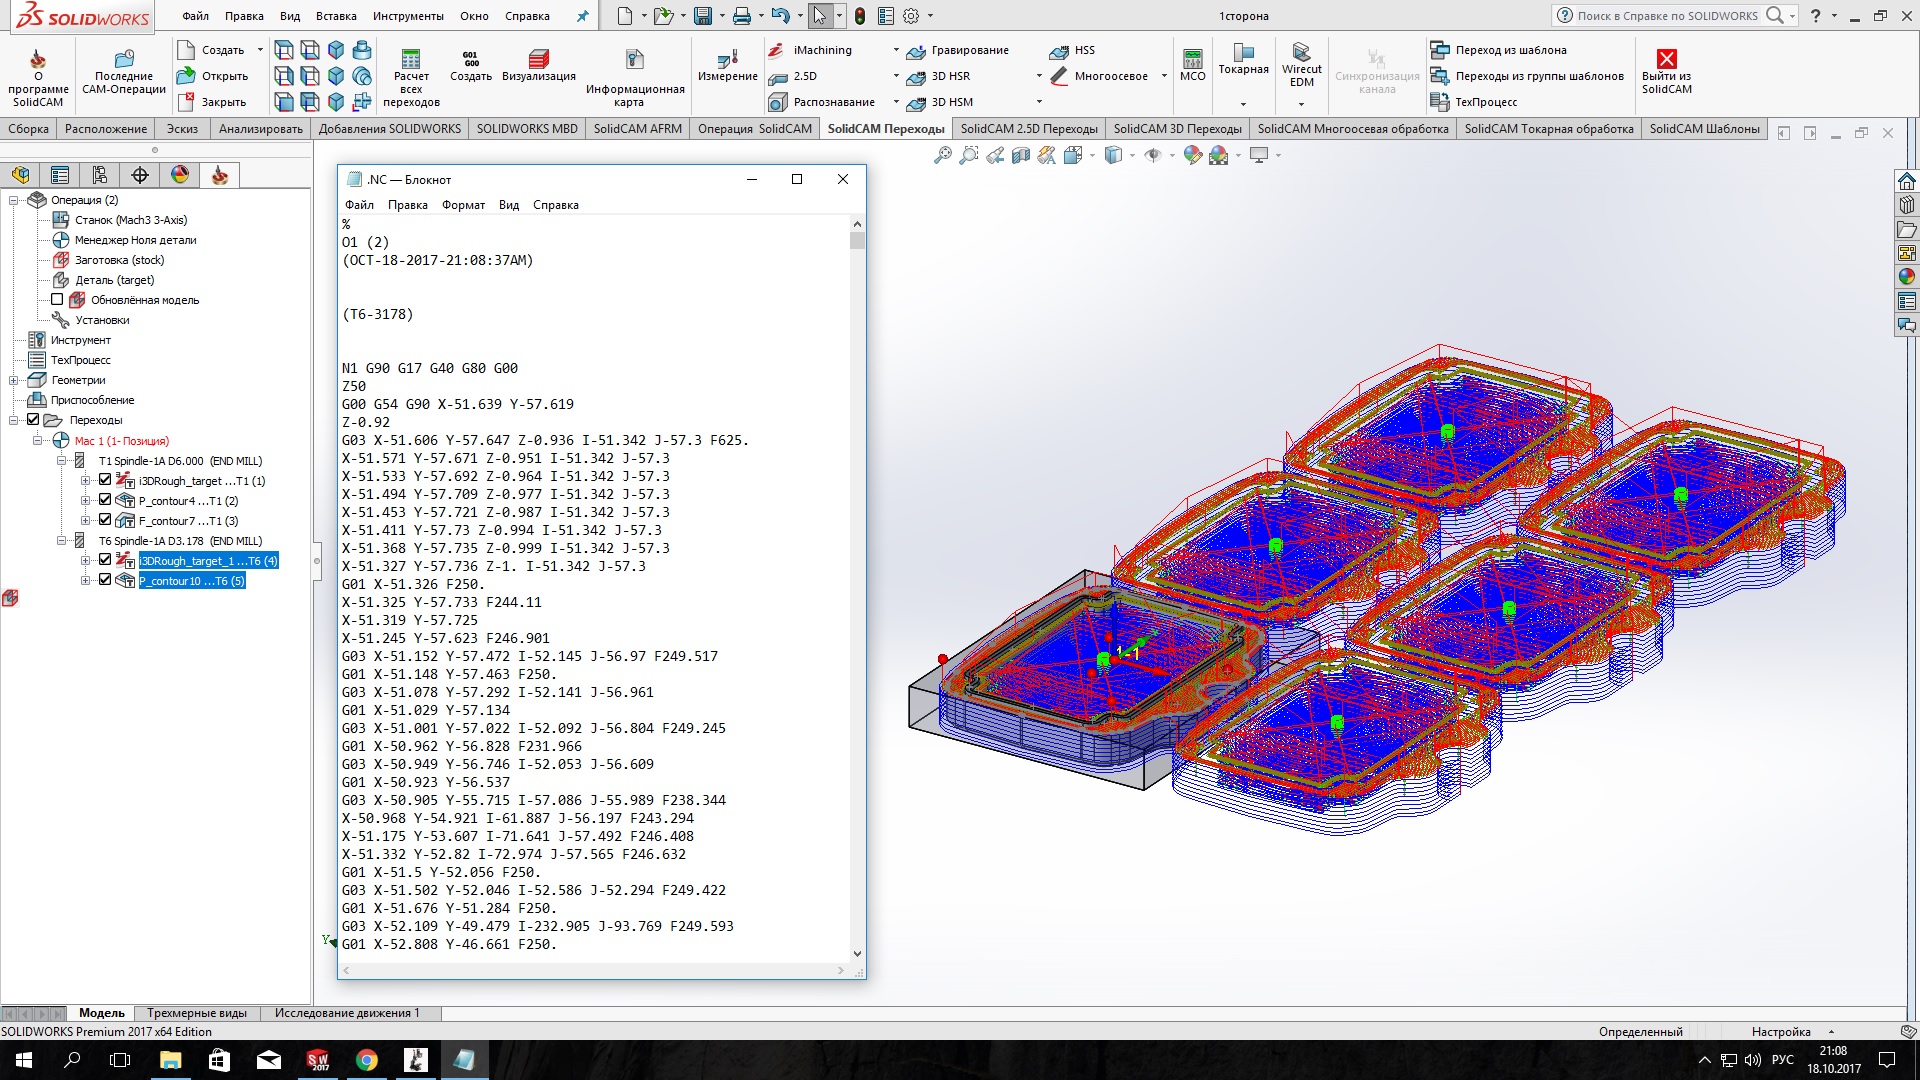Click the Информационная карта icon
This screenshot has width=1920, height=1080.
click(634, 60)
